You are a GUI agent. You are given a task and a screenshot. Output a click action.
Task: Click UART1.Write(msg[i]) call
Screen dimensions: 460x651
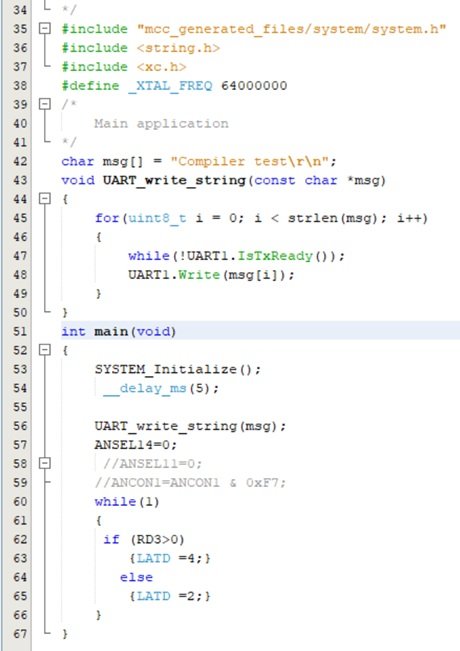point(211,275)
